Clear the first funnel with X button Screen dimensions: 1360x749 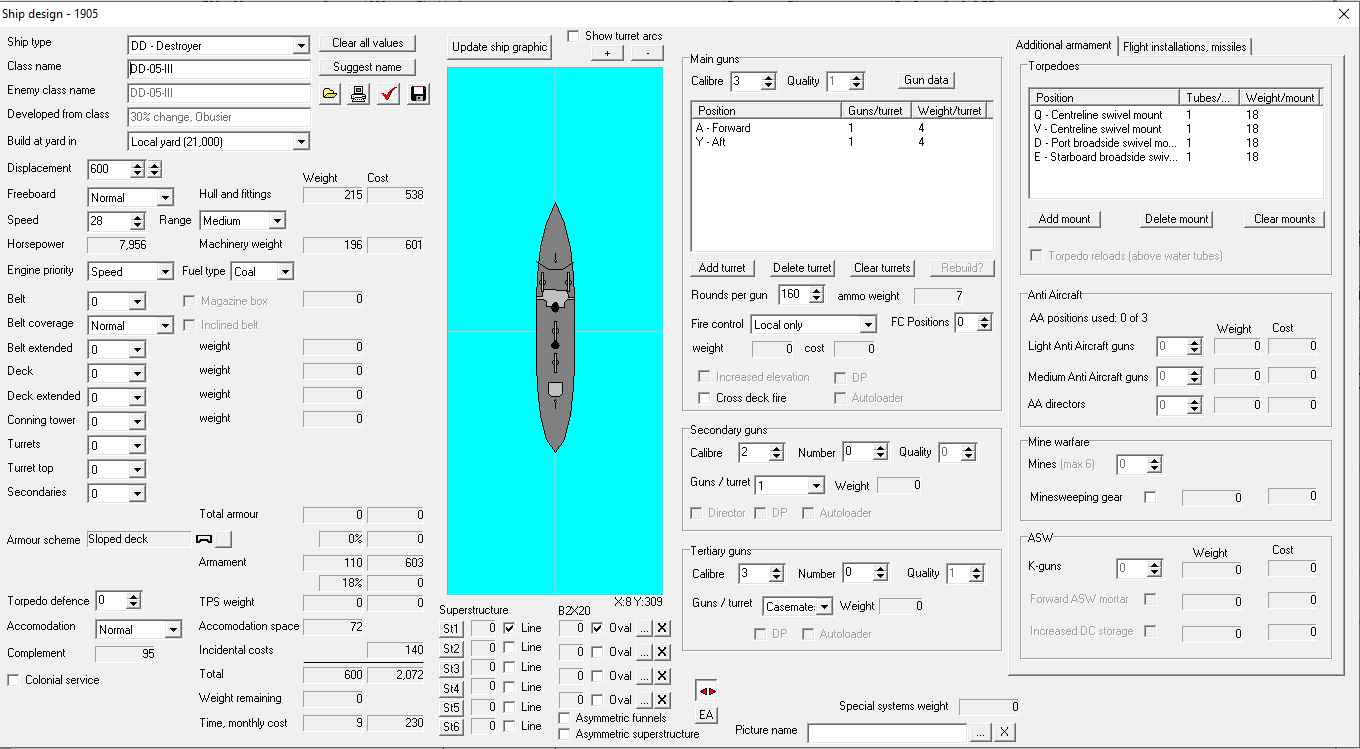662,628
